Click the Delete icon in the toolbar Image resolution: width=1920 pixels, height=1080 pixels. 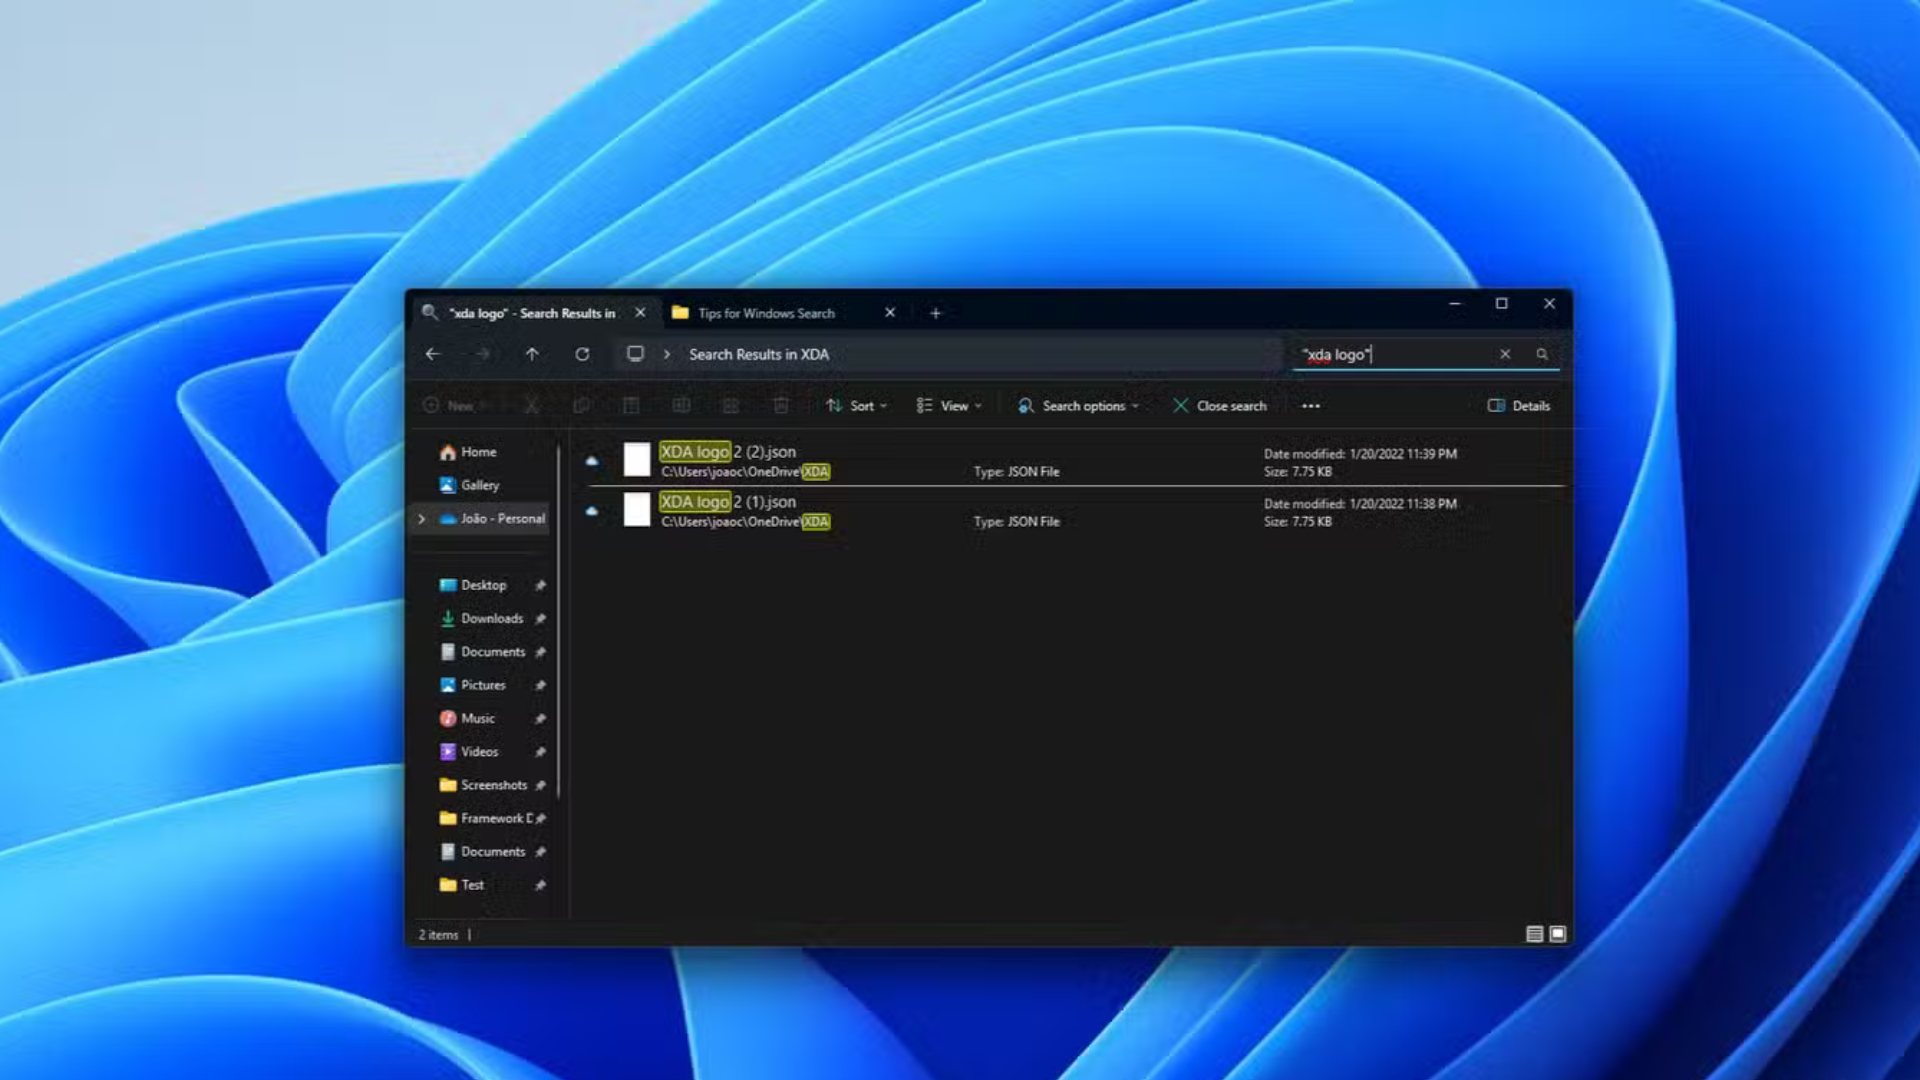781,405
